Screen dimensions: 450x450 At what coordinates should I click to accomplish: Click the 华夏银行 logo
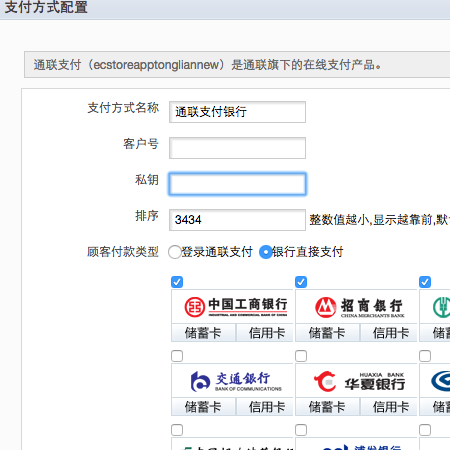click(359, 381)
